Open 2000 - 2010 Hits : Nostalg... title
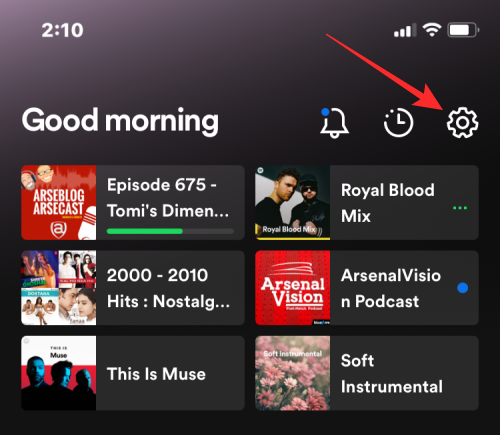Viewport: 500px width, 435px height. [x=168, y=288]
